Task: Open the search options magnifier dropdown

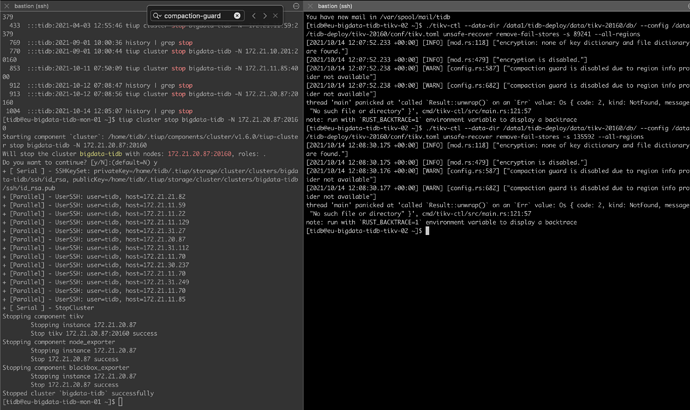Action: click(x=157, y=16)
